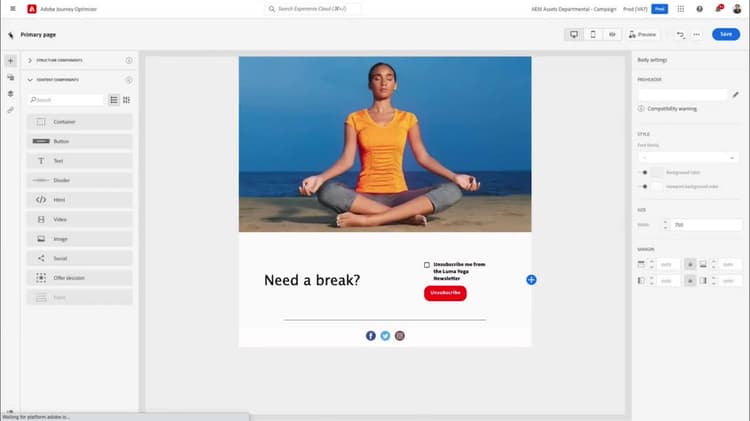Focus the Search Experience Cloud field
The width and height of the screenshot is (750, 421).
point(312,9)
